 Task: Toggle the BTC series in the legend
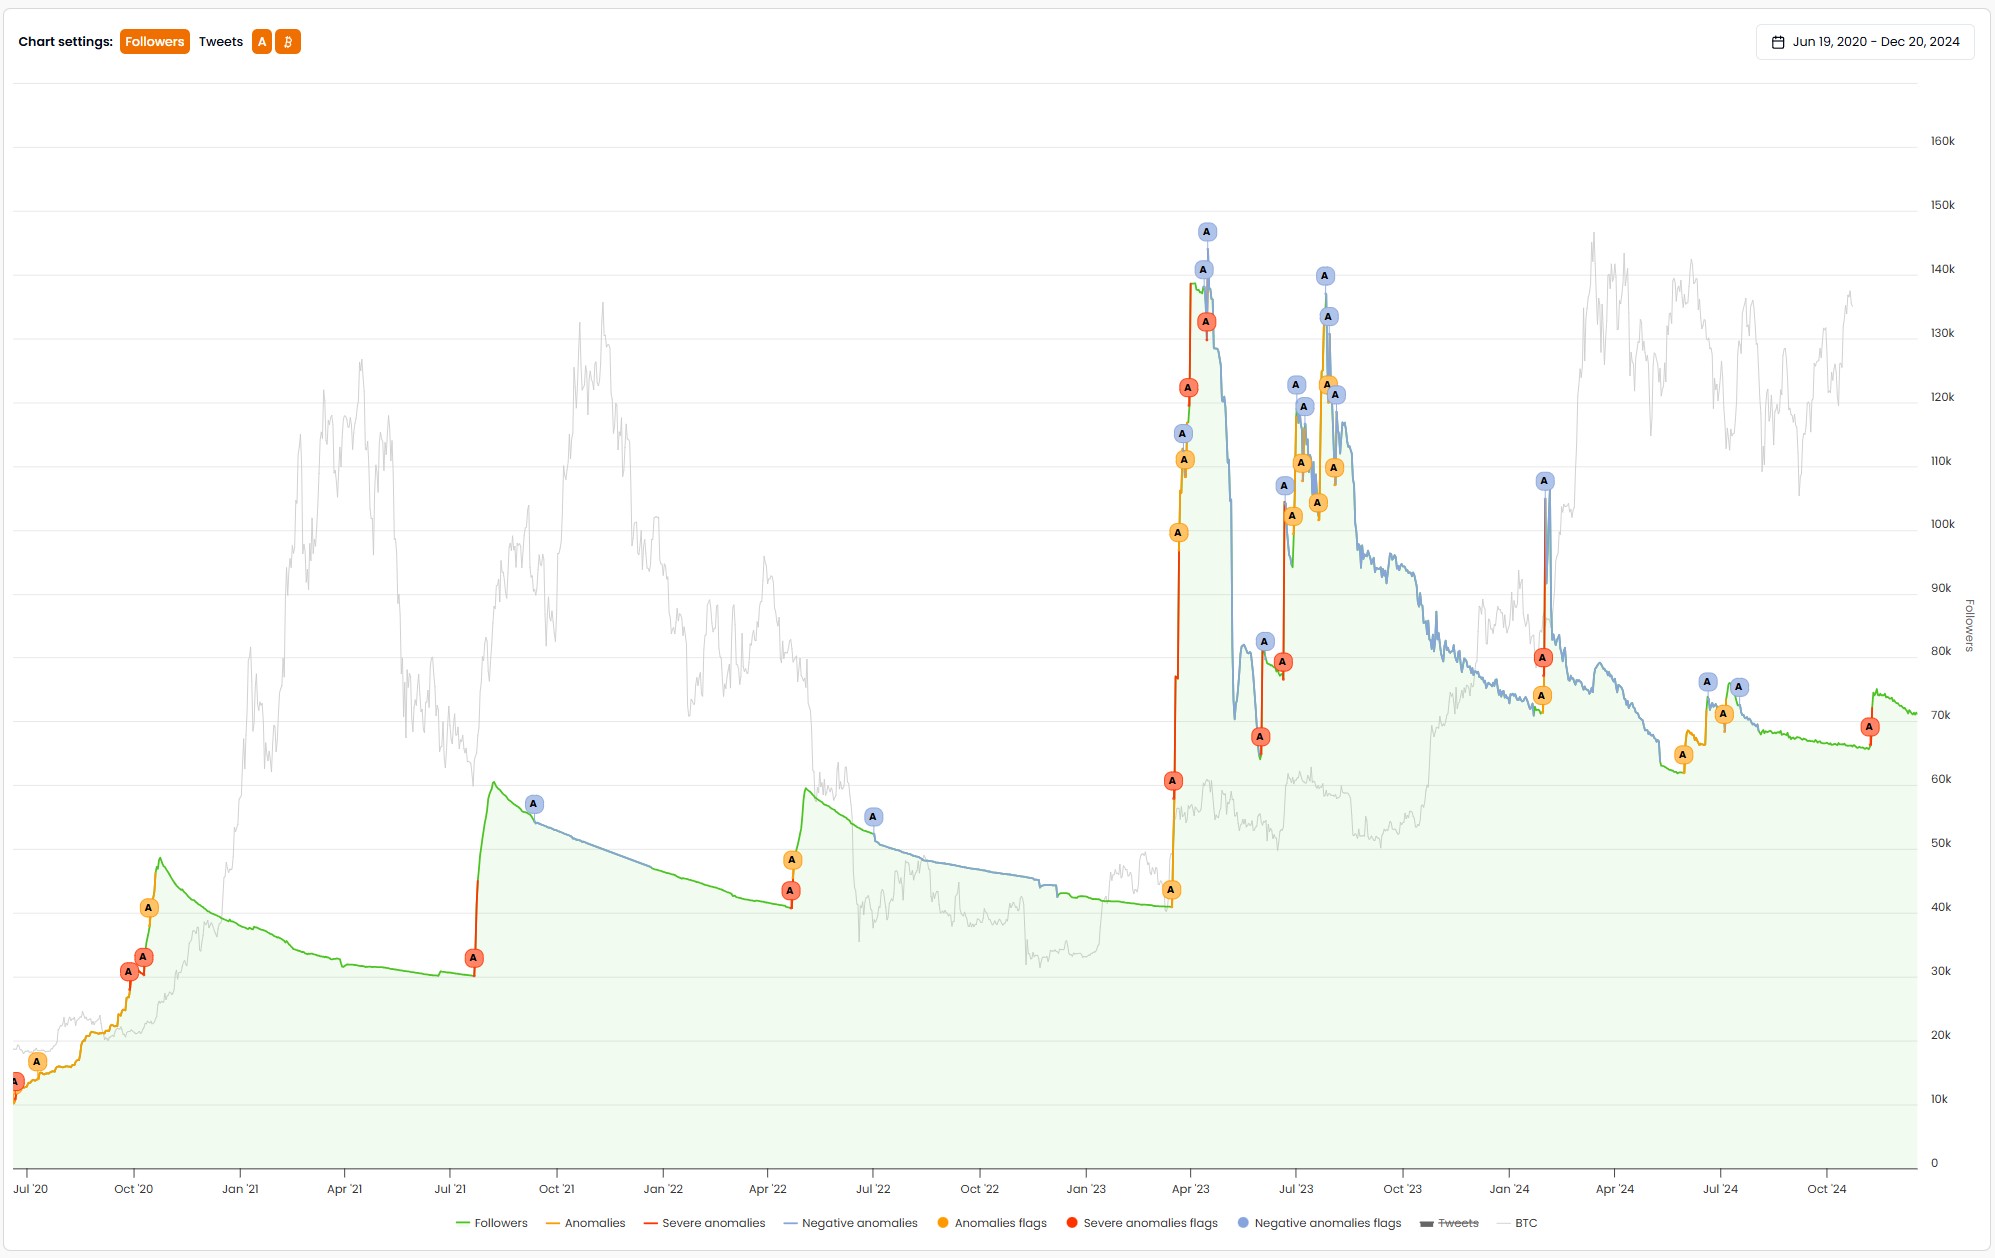pyautogui.click(x=1524, y=1223)
